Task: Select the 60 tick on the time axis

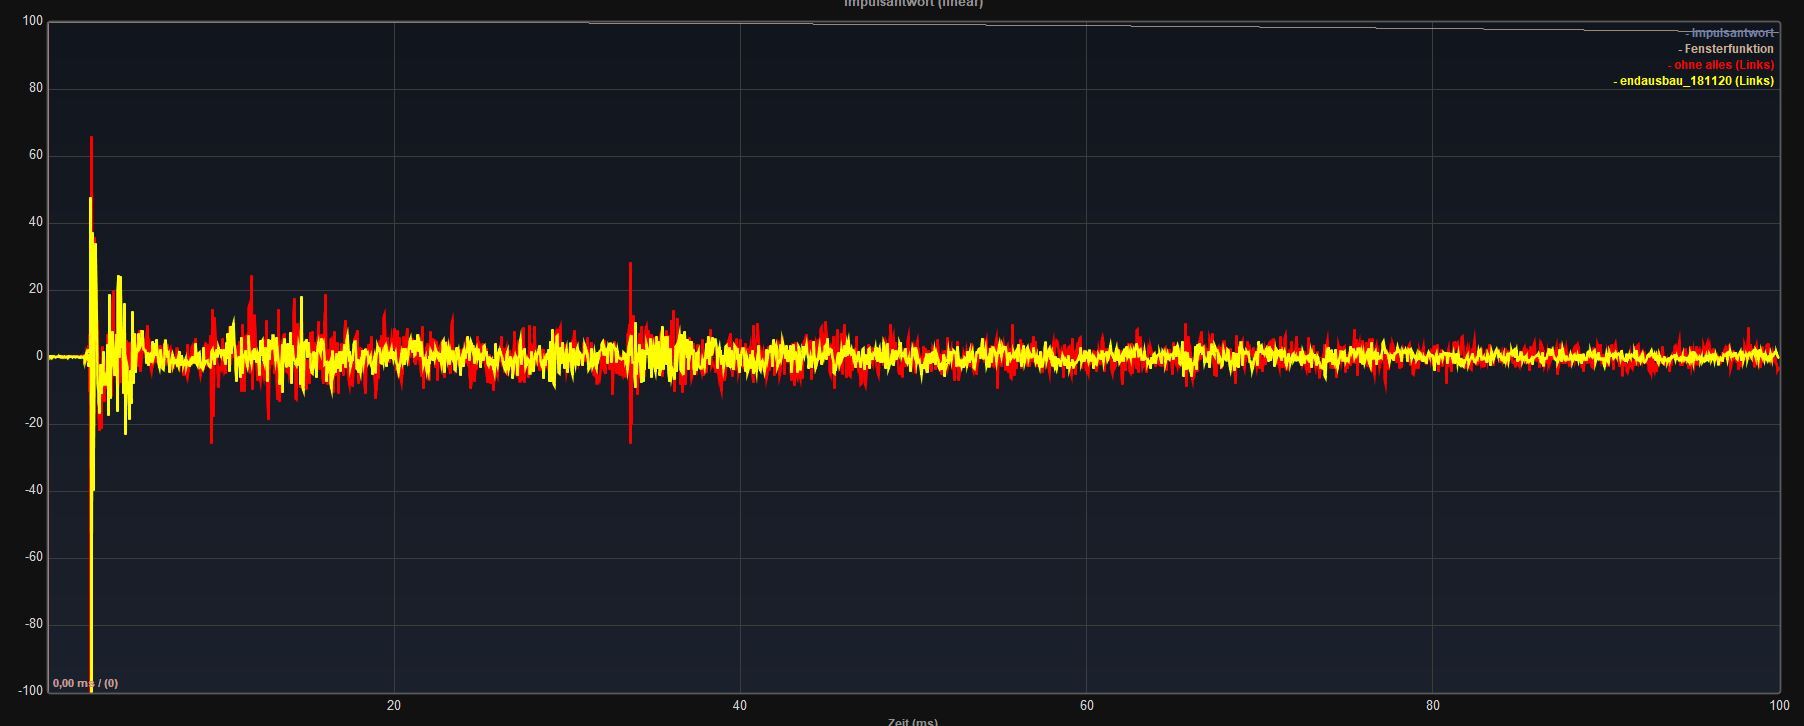Action: pyautogui.click(x=1086, y=705)
